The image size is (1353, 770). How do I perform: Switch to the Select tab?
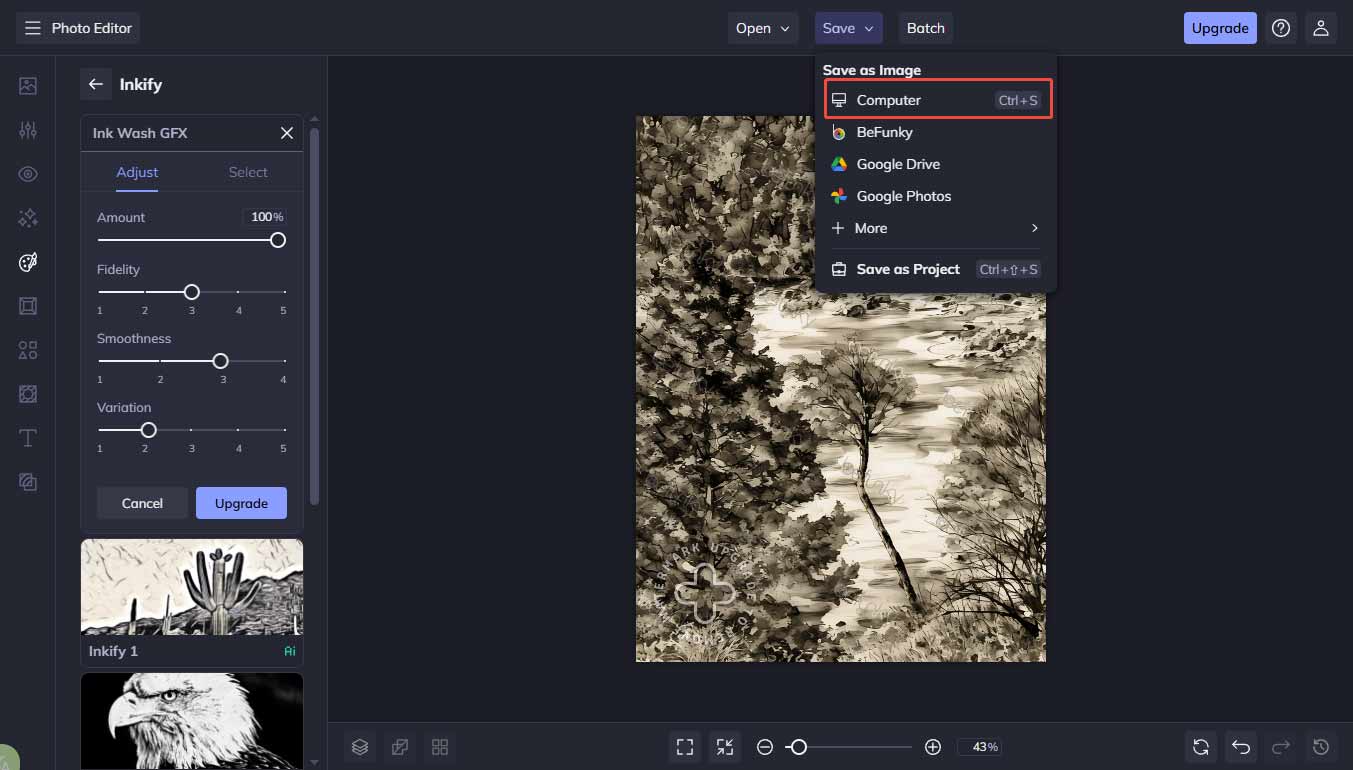point(248,172)
